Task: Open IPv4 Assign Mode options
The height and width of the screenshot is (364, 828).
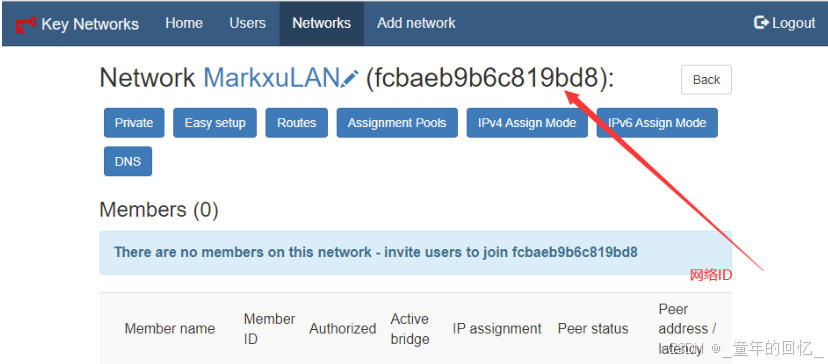Action: [527, 123]
